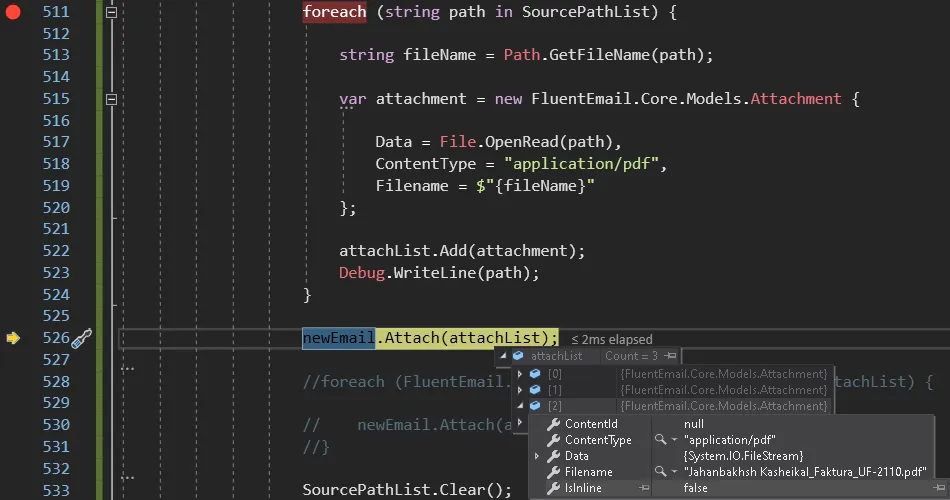Click Debug.WriteLine(path) on line 523

coord(434,273)
